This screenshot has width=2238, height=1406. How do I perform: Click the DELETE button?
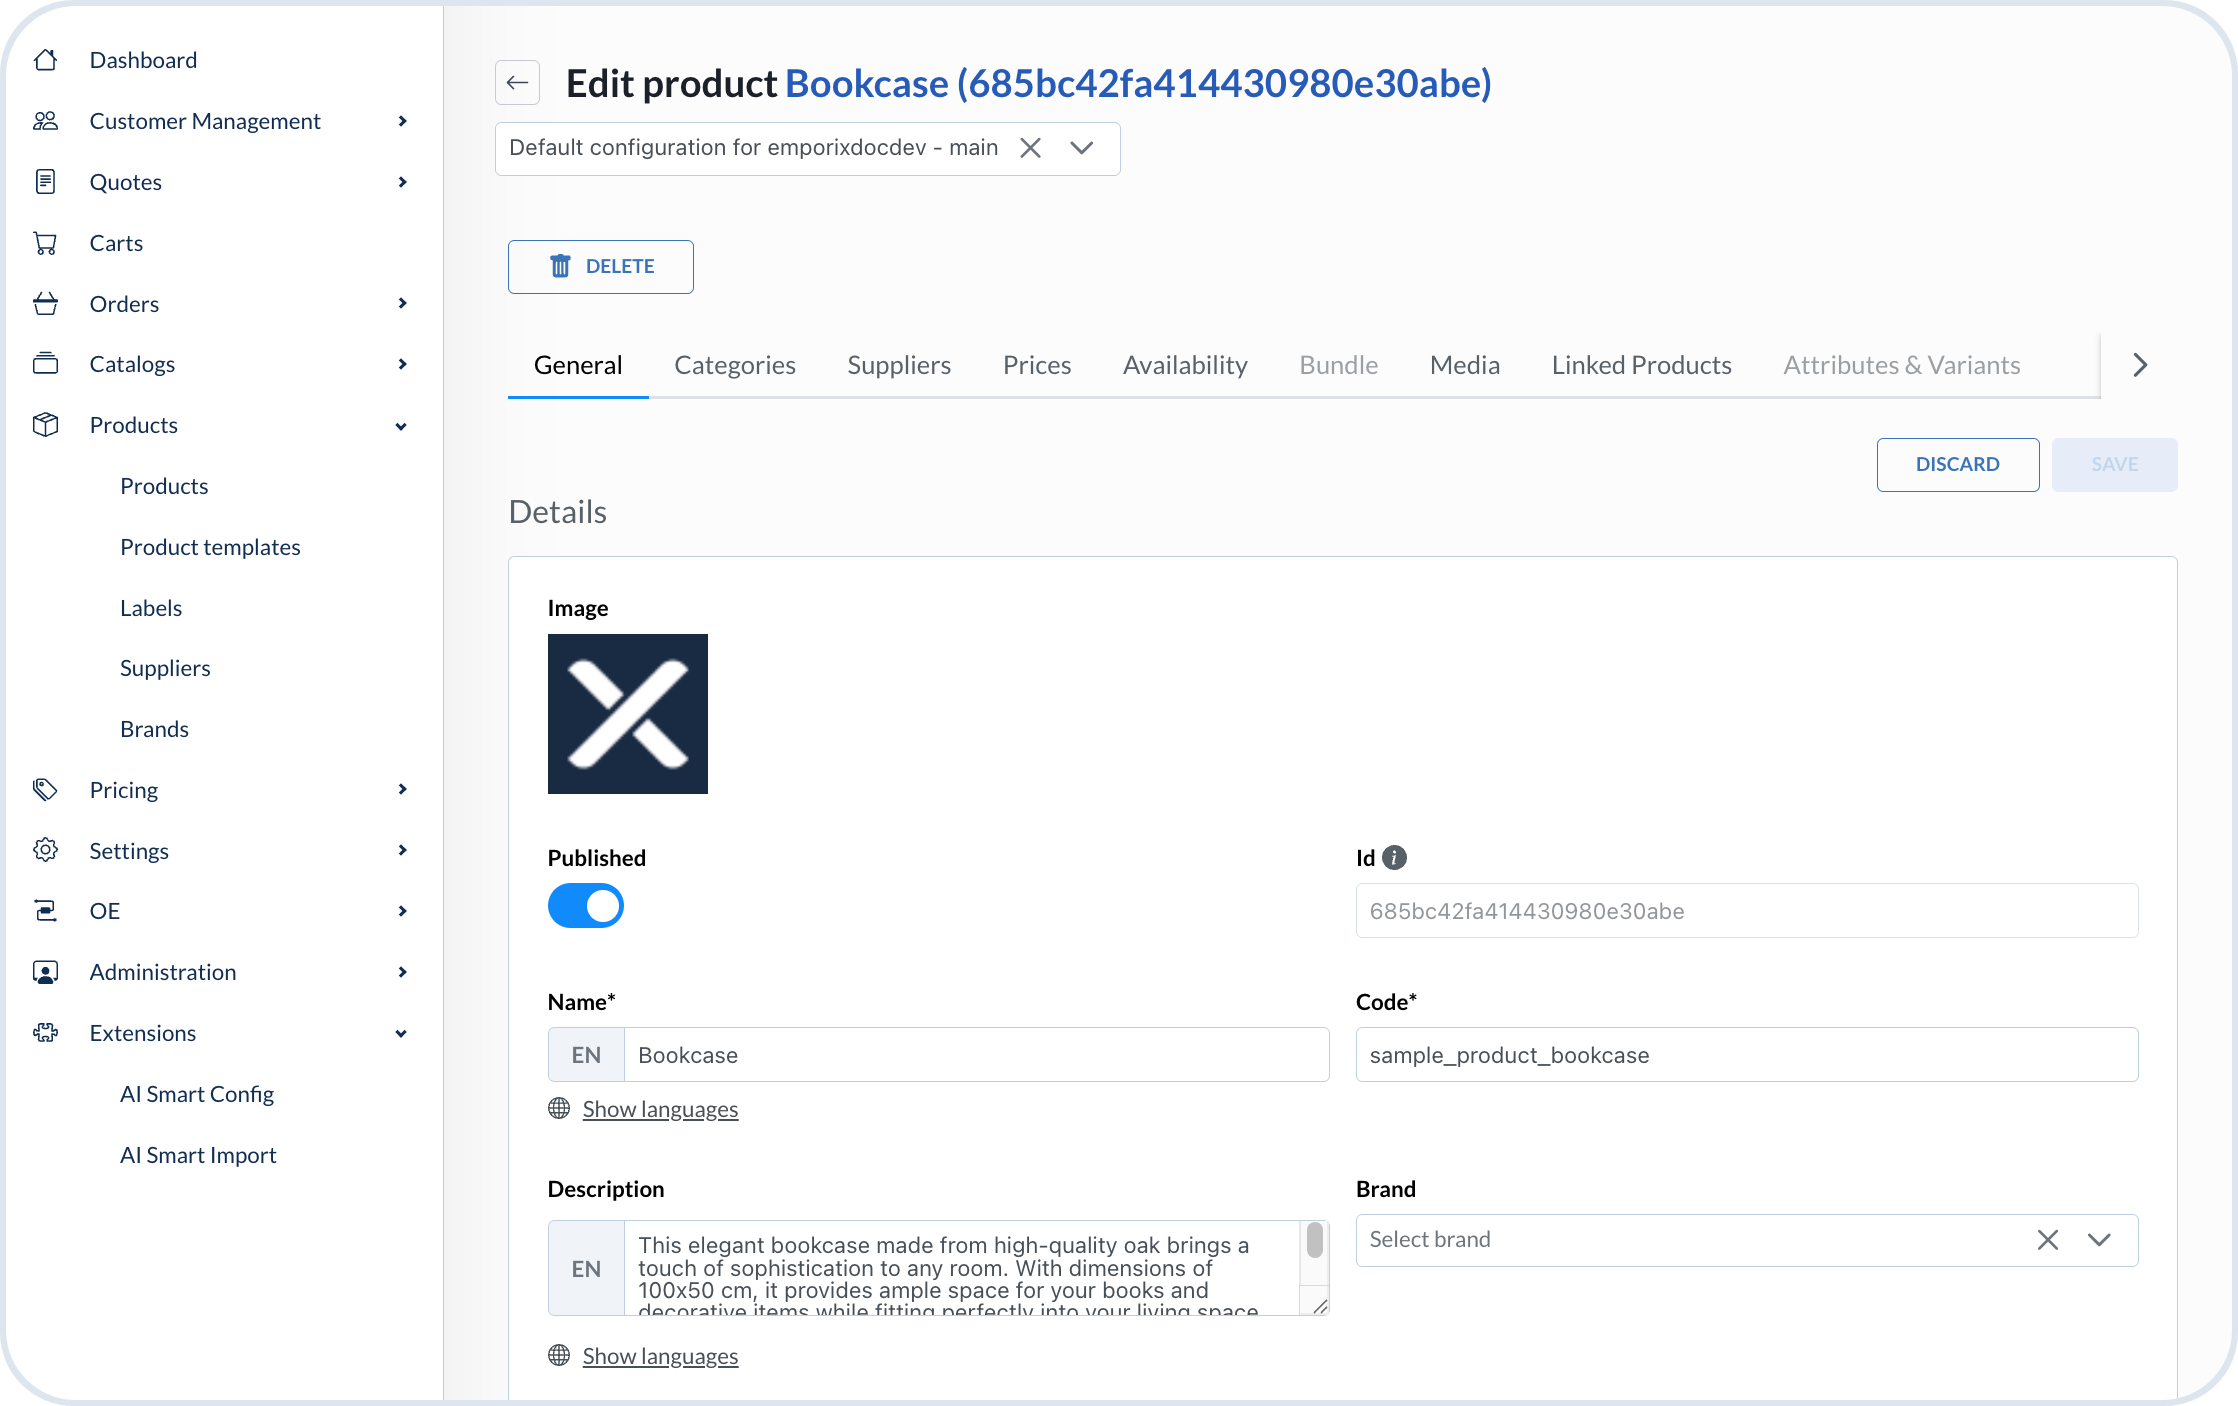point(600,266)
